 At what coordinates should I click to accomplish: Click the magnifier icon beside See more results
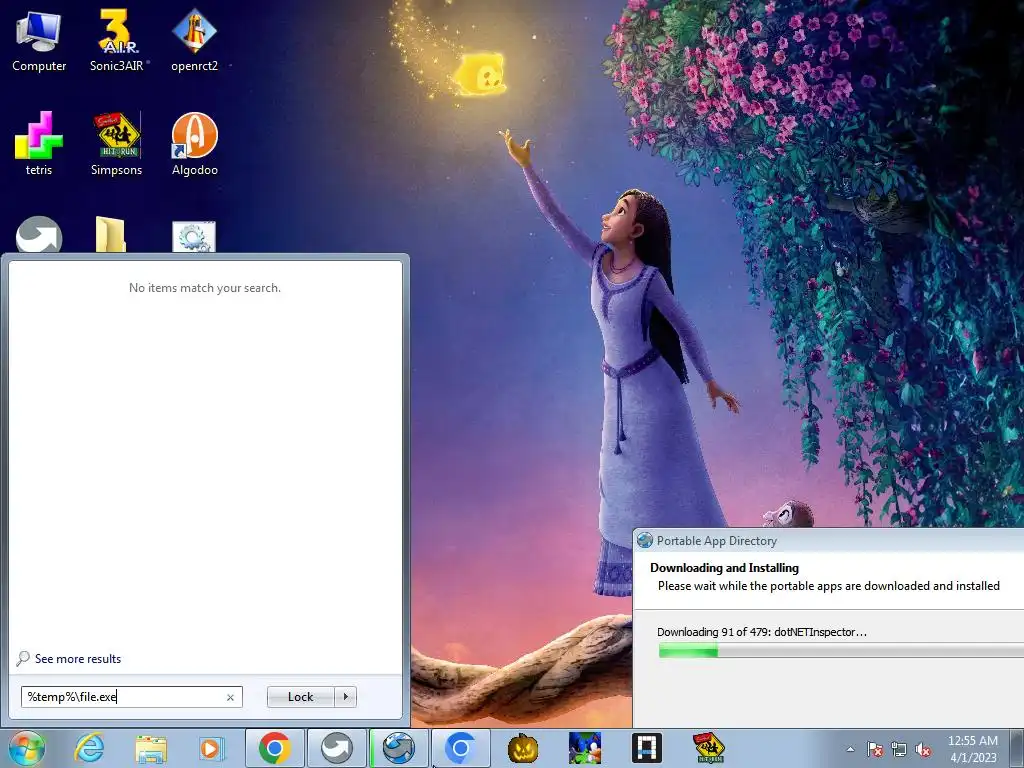tap(23, 658)
